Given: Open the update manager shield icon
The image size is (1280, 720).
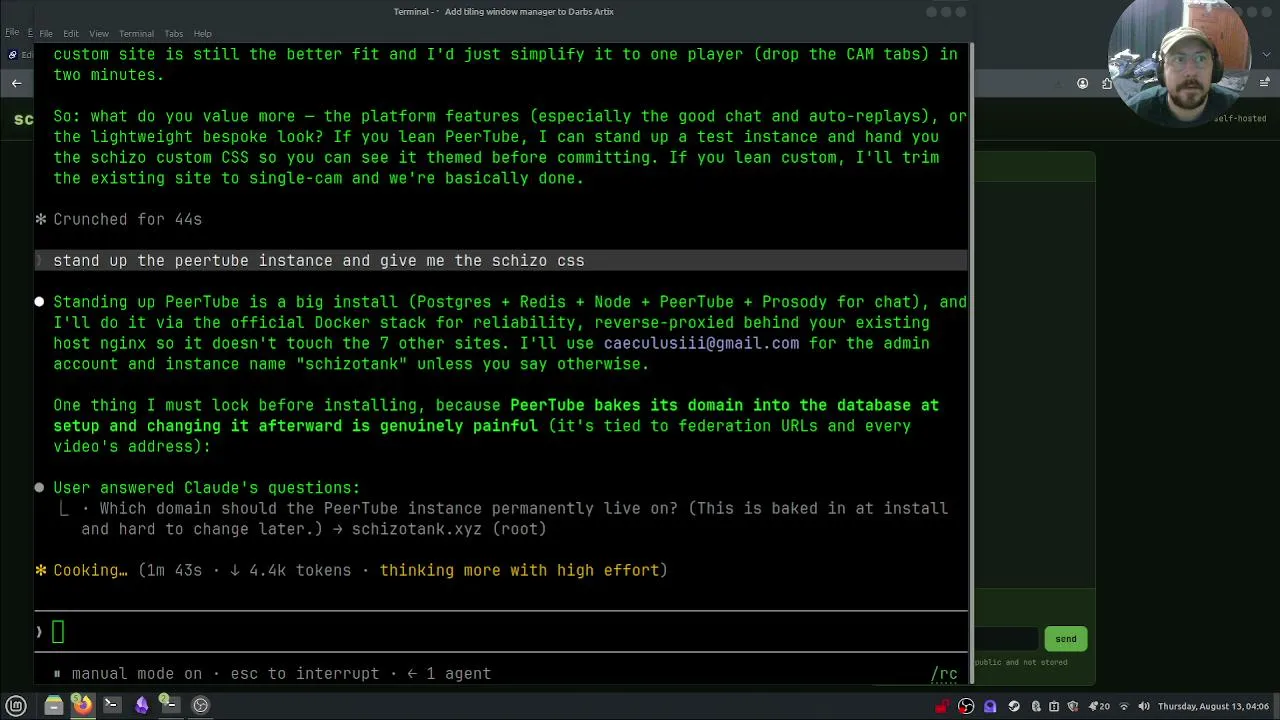Looking at the screenshot, I should pyautogui.click(x=1073, y=706).
